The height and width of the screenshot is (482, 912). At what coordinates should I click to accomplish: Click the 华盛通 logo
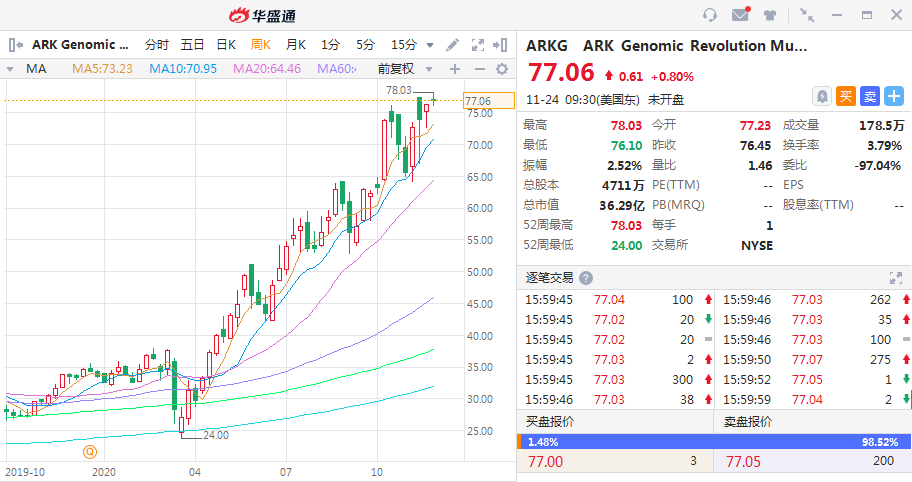pyautogui.click(x=262, y=16)
